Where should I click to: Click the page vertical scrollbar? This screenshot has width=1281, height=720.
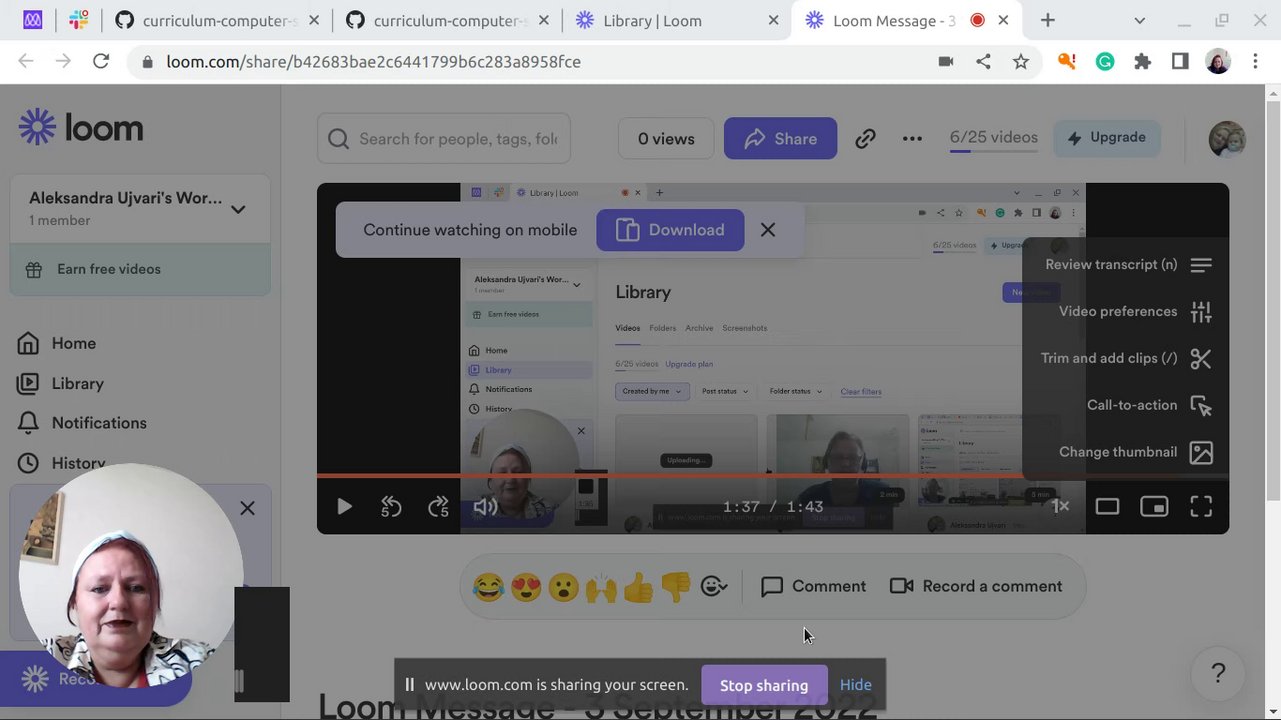[x=1273, y=300]
